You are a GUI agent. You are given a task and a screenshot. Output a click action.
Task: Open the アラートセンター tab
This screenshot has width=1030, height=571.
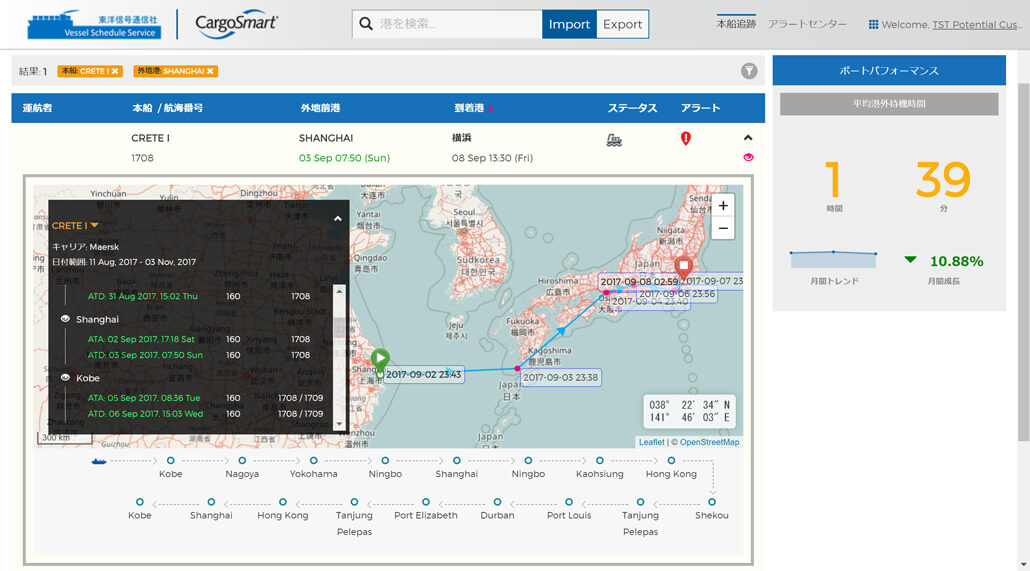click(x=807, y=24)
